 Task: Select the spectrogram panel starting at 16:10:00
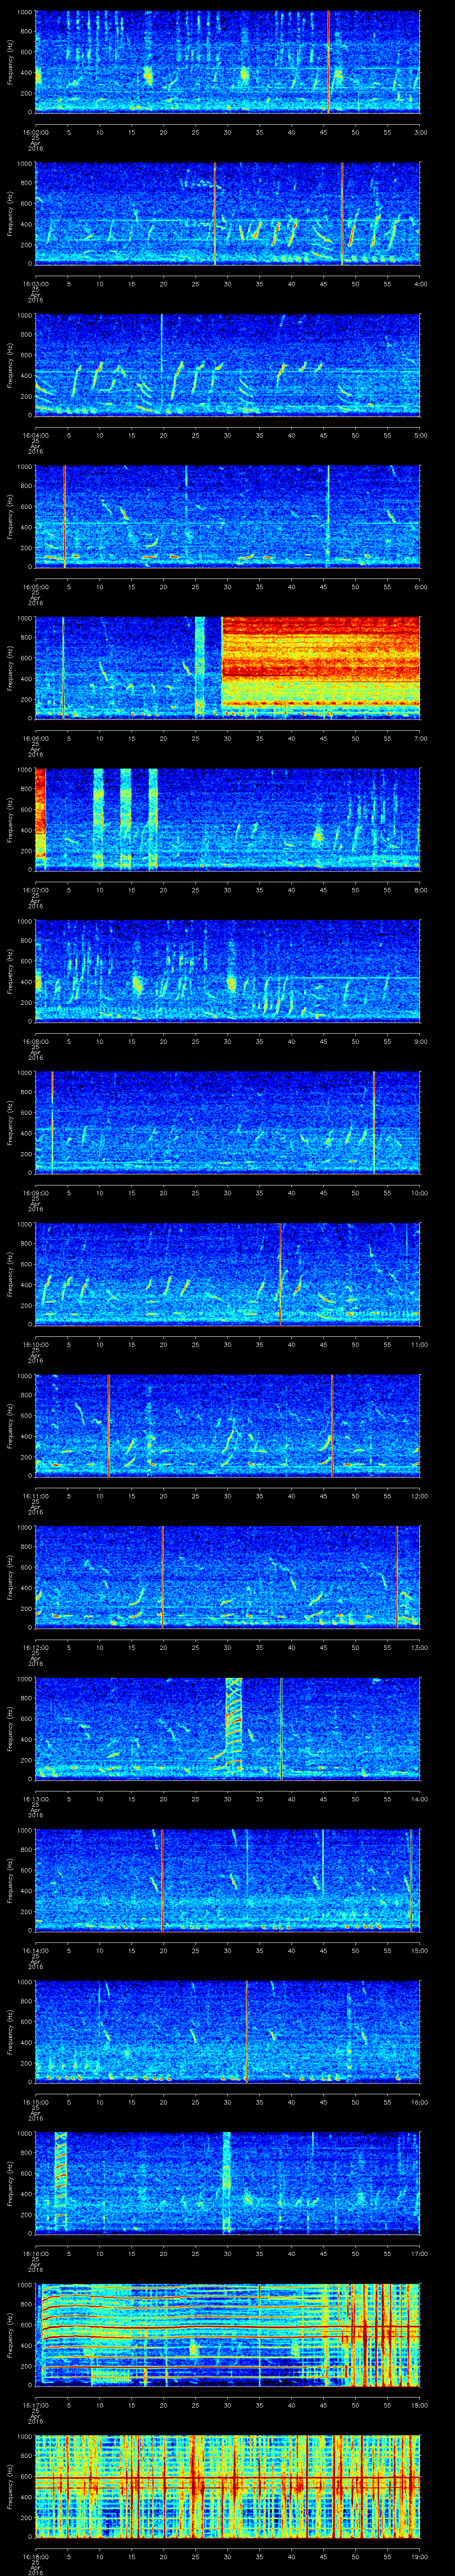(227, 1274)
